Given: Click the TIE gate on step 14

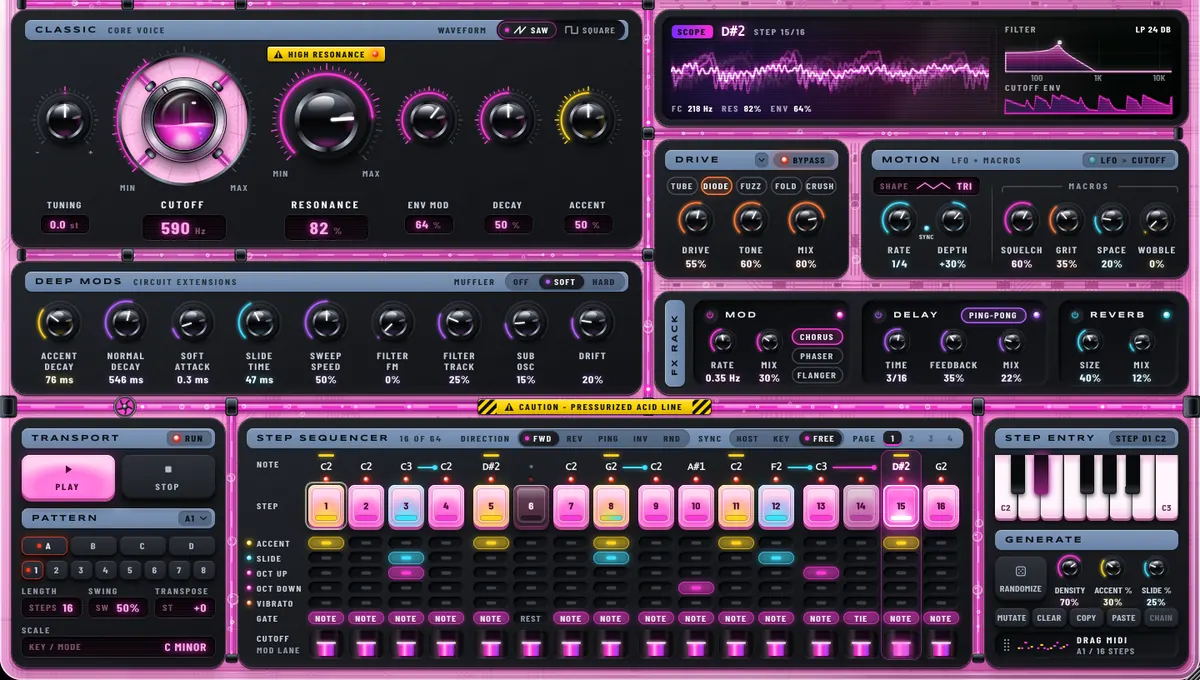Looking at the screenshot, I should [x=860, y=619].
